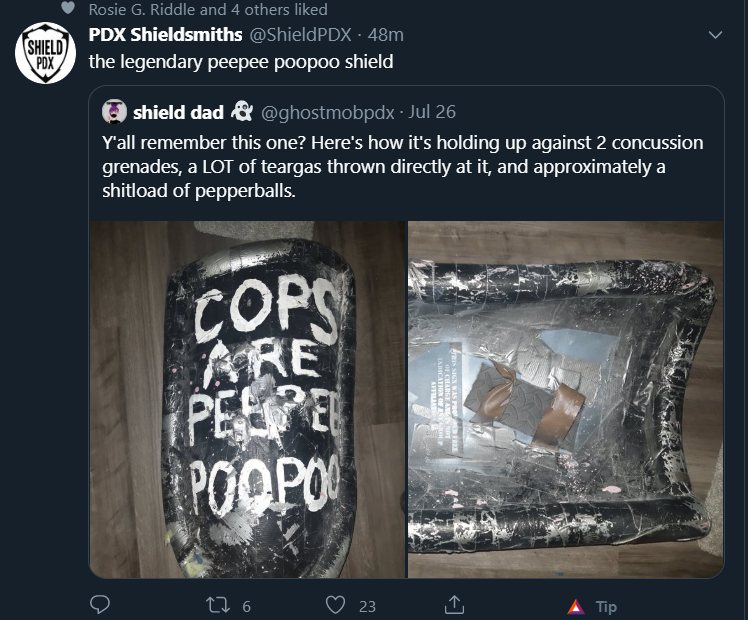Like the tweet with the heart icon
Viewport: 748px width, 620px height.
pyautogui.click(x=335, y=605)
